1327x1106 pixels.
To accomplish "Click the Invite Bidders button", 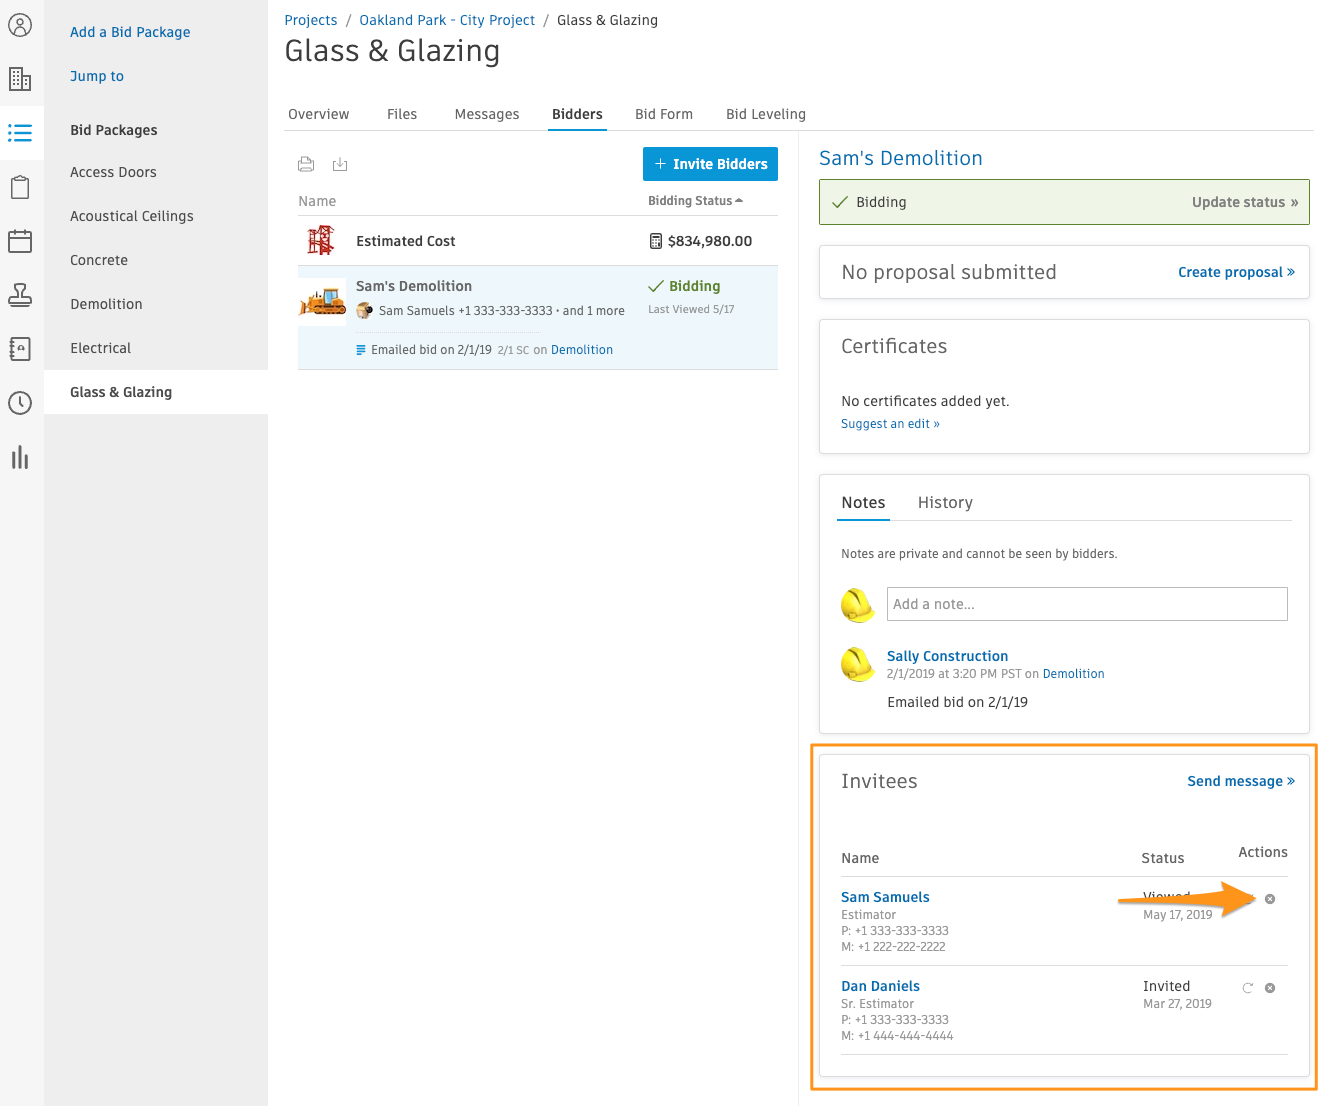I will click(710, 164).
